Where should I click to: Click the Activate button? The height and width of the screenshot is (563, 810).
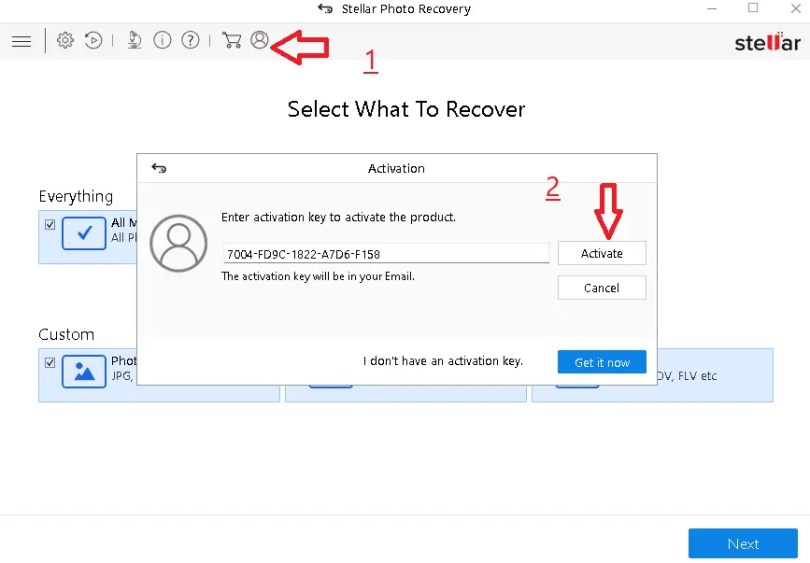602,253
